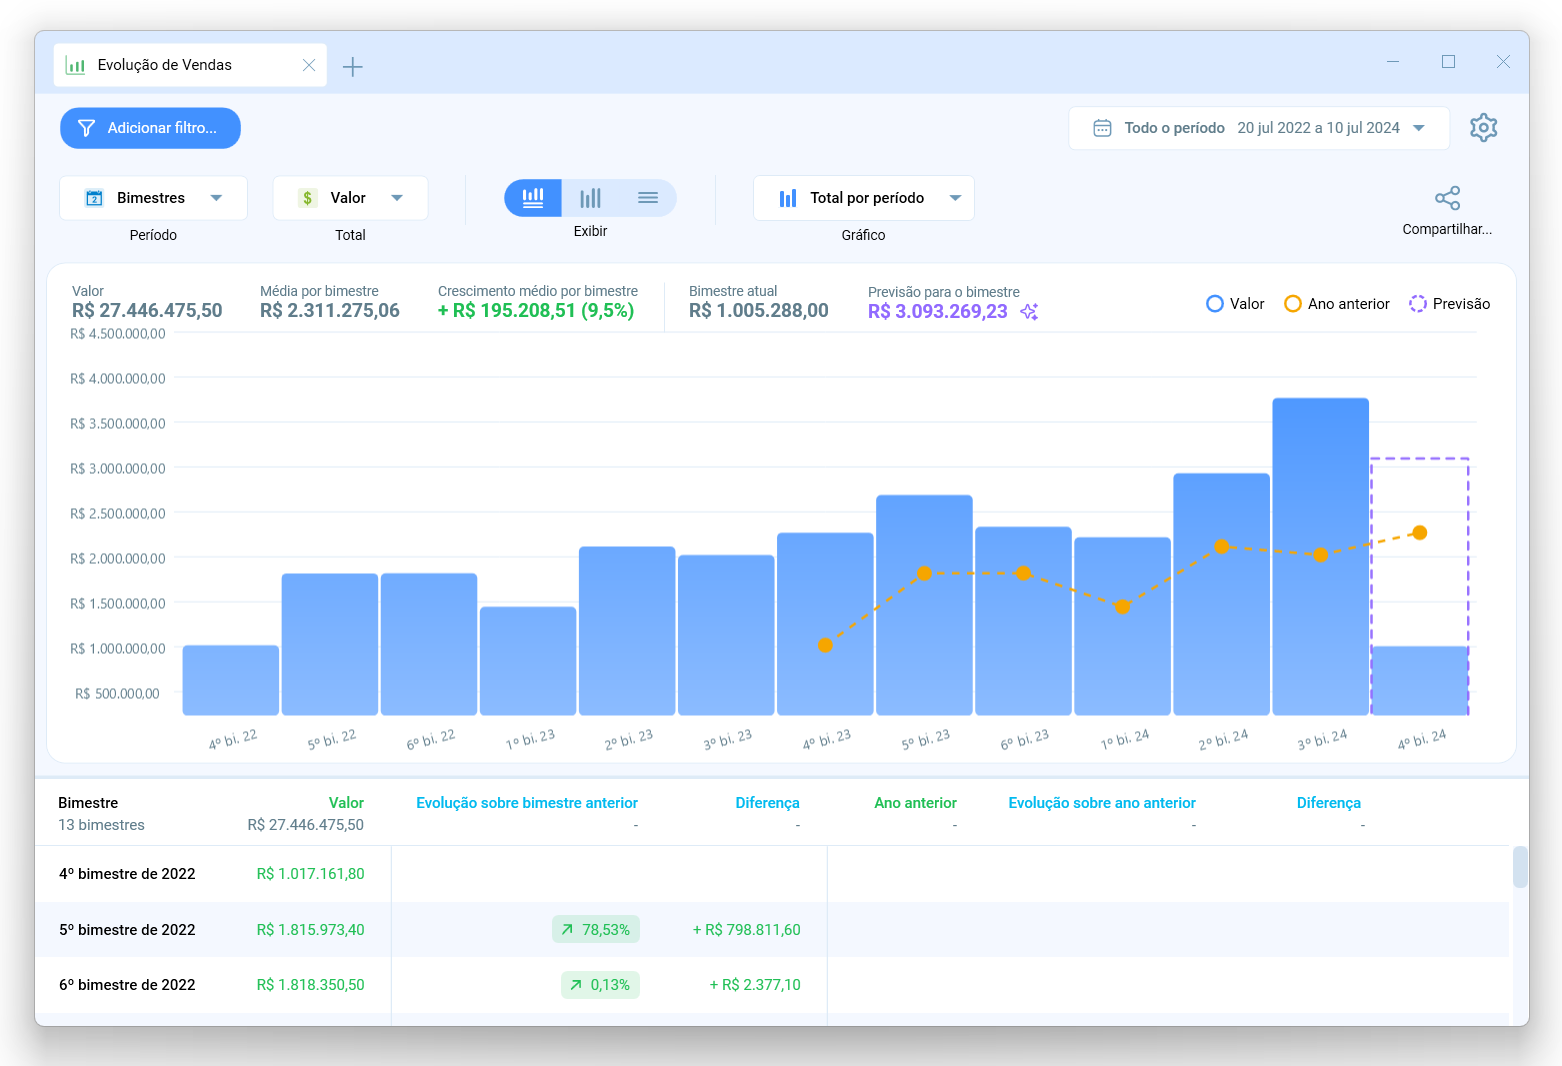
Task: Click the 2º bi. 24 bar
Action: [x=1221, y=594]
